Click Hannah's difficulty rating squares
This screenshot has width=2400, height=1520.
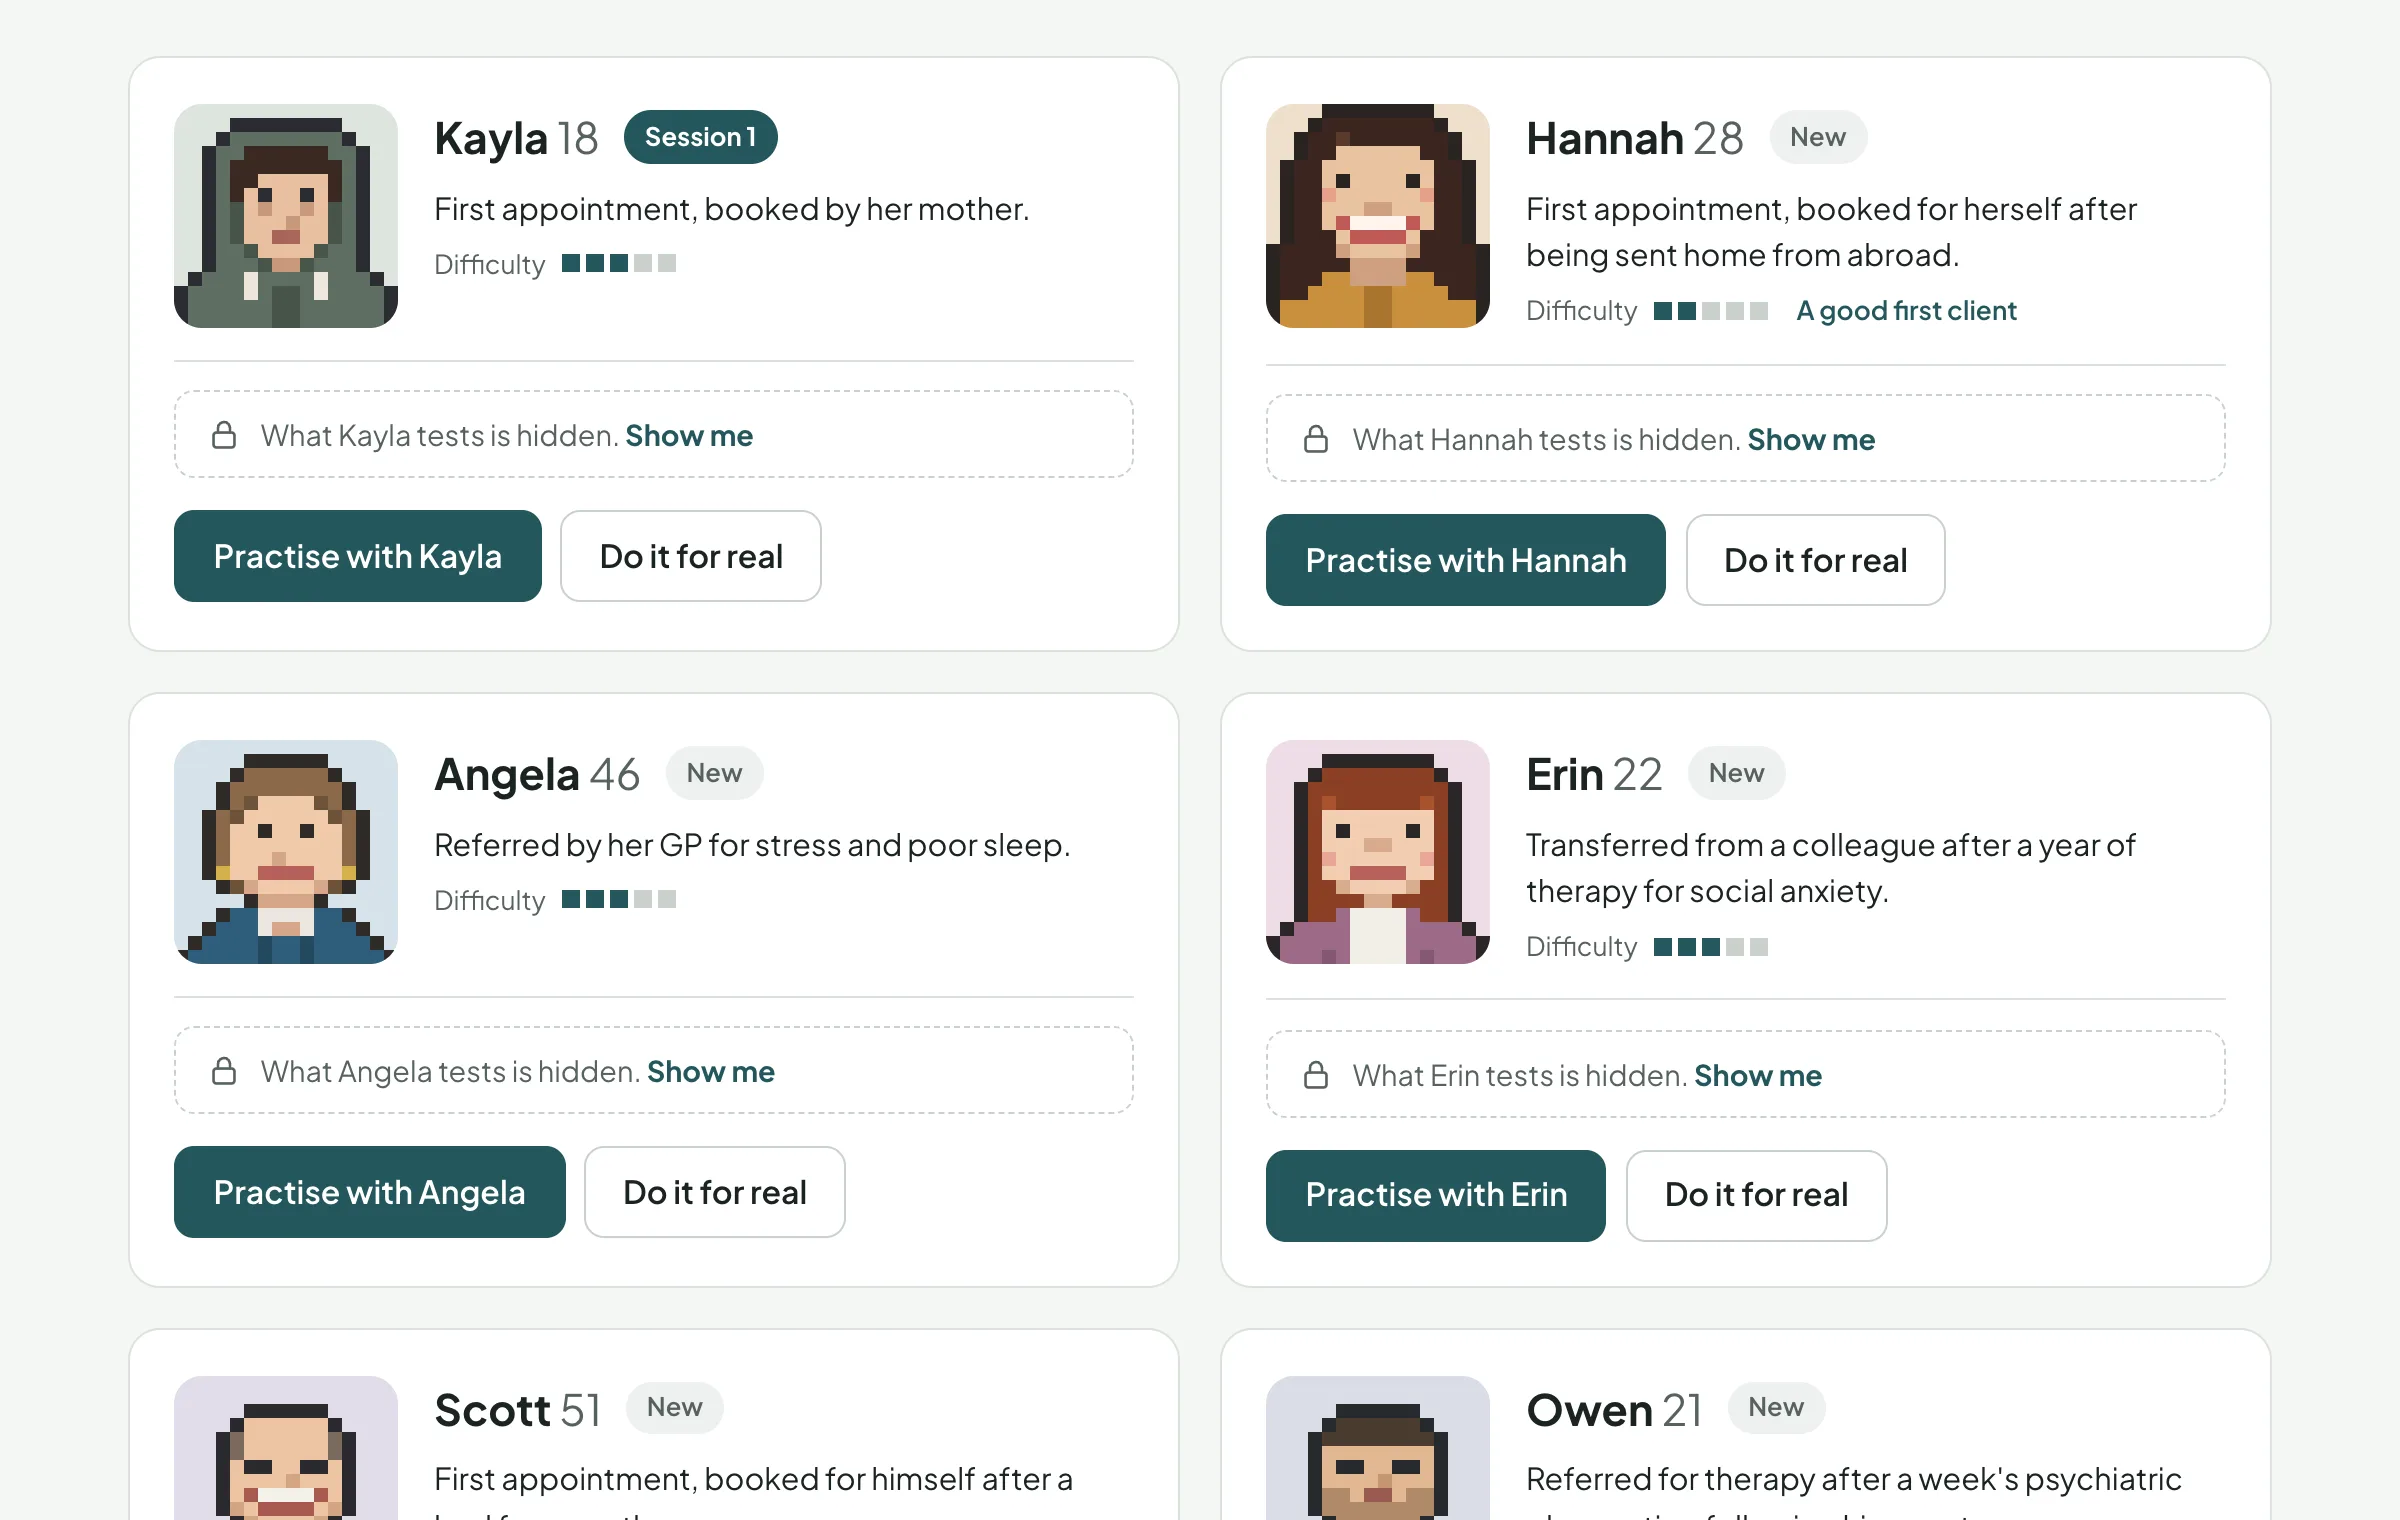tap(1711, 311)
